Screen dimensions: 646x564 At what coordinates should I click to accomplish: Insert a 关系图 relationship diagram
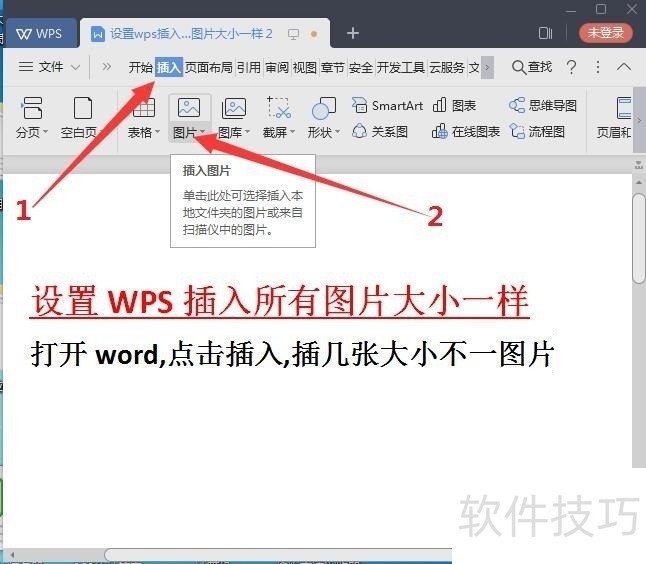click(x=380, y=131)
